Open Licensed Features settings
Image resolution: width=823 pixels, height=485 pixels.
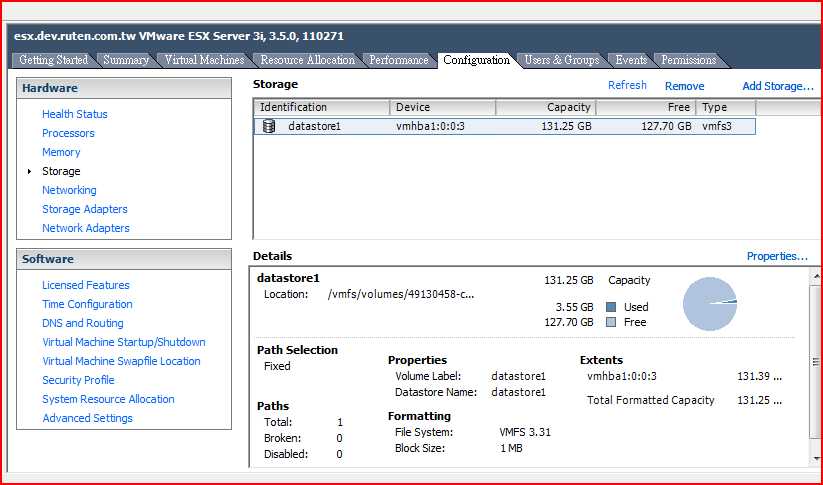(x=86, y=285)
